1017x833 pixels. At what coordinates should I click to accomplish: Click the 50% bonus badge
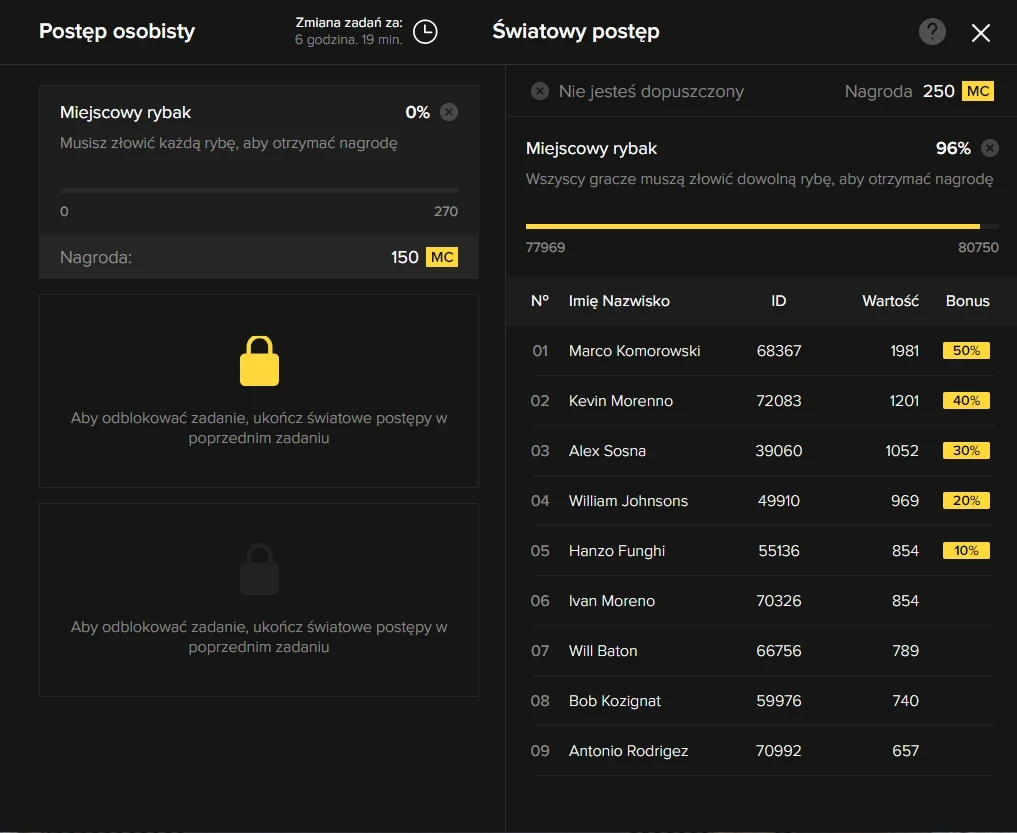[x=966, y=351]
